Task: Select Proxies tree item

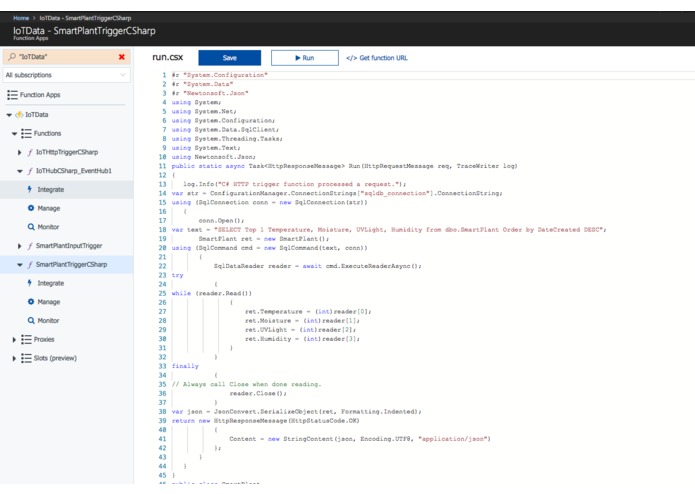Action: point(44,339)
